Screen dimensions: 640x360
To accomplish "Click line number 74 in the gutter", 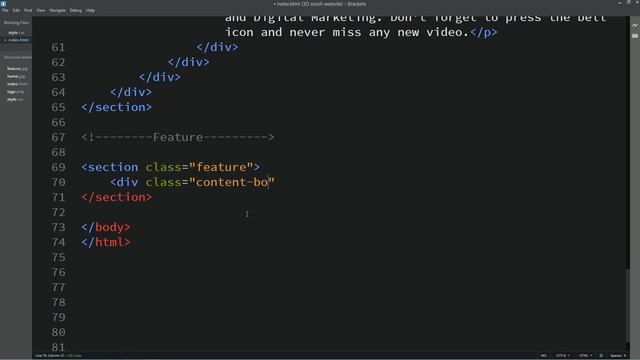I will [x=58, y=242].
